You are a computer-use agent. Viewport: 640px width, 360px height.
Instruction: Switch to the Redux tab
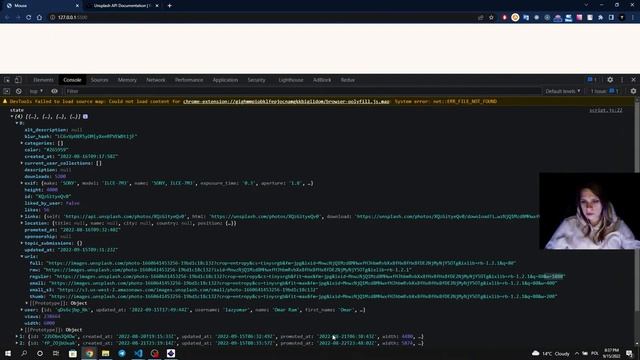point(348,80)
